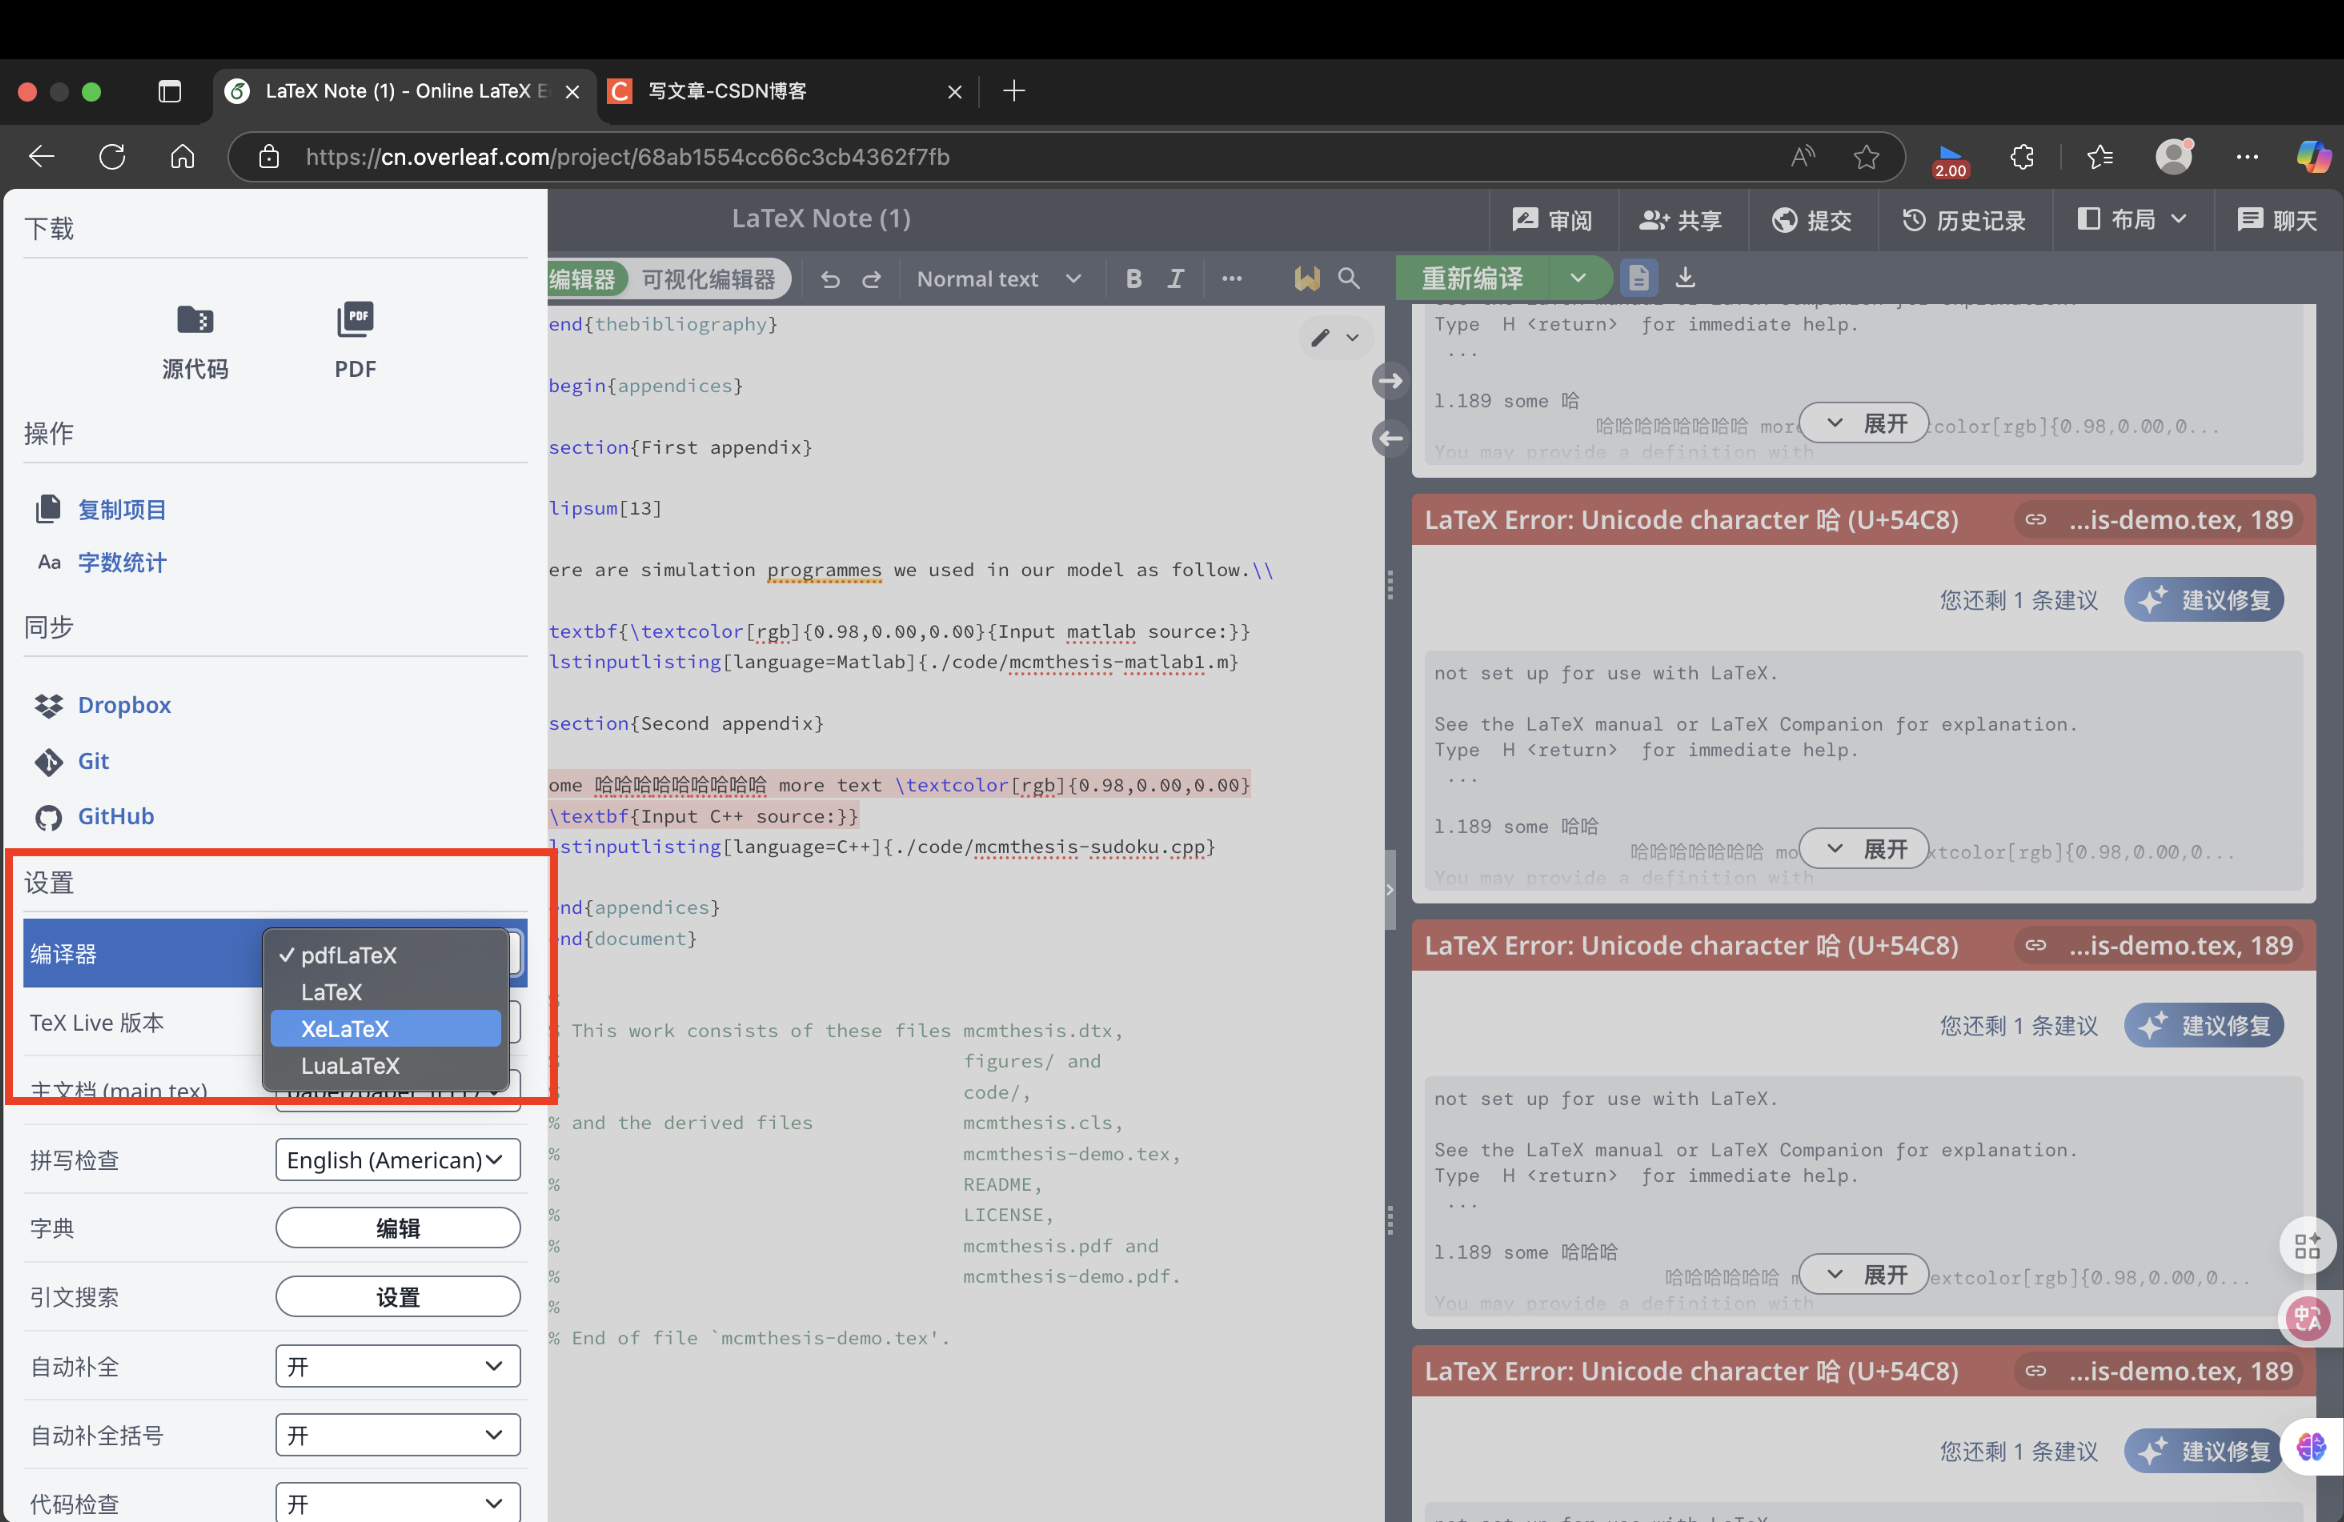Image resolution: width=2344 pixels, height=1522 pixels.
Task: Click go-to-code-location left arrow
Action: click(1390, 438)
